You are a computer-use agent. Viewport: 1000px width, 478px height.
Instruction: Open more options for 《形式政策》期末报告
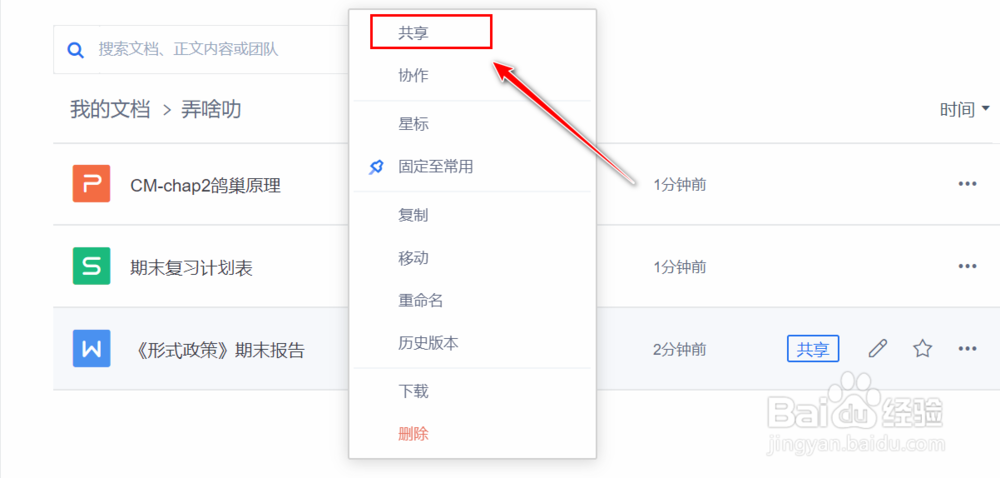coord(967,348)
